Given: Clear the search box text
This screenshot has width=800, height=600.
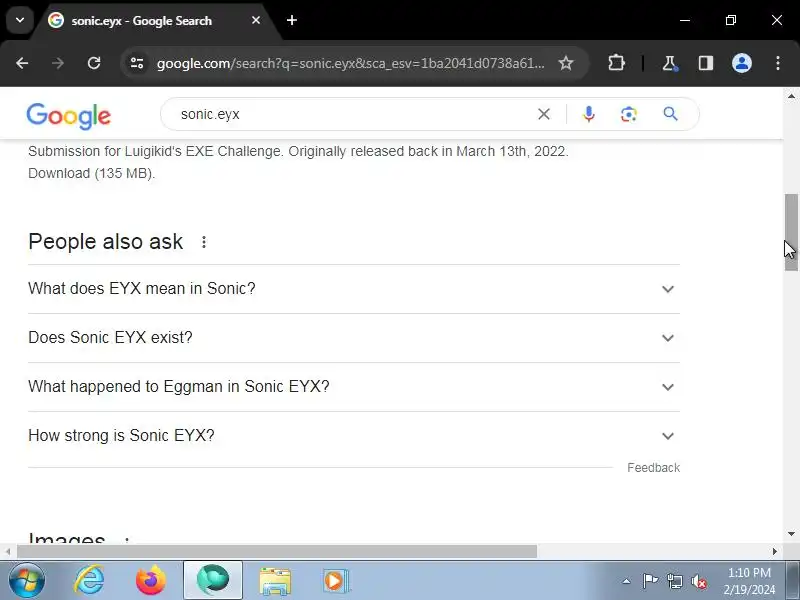Looking at the screenshot, I should pos(544,114).
